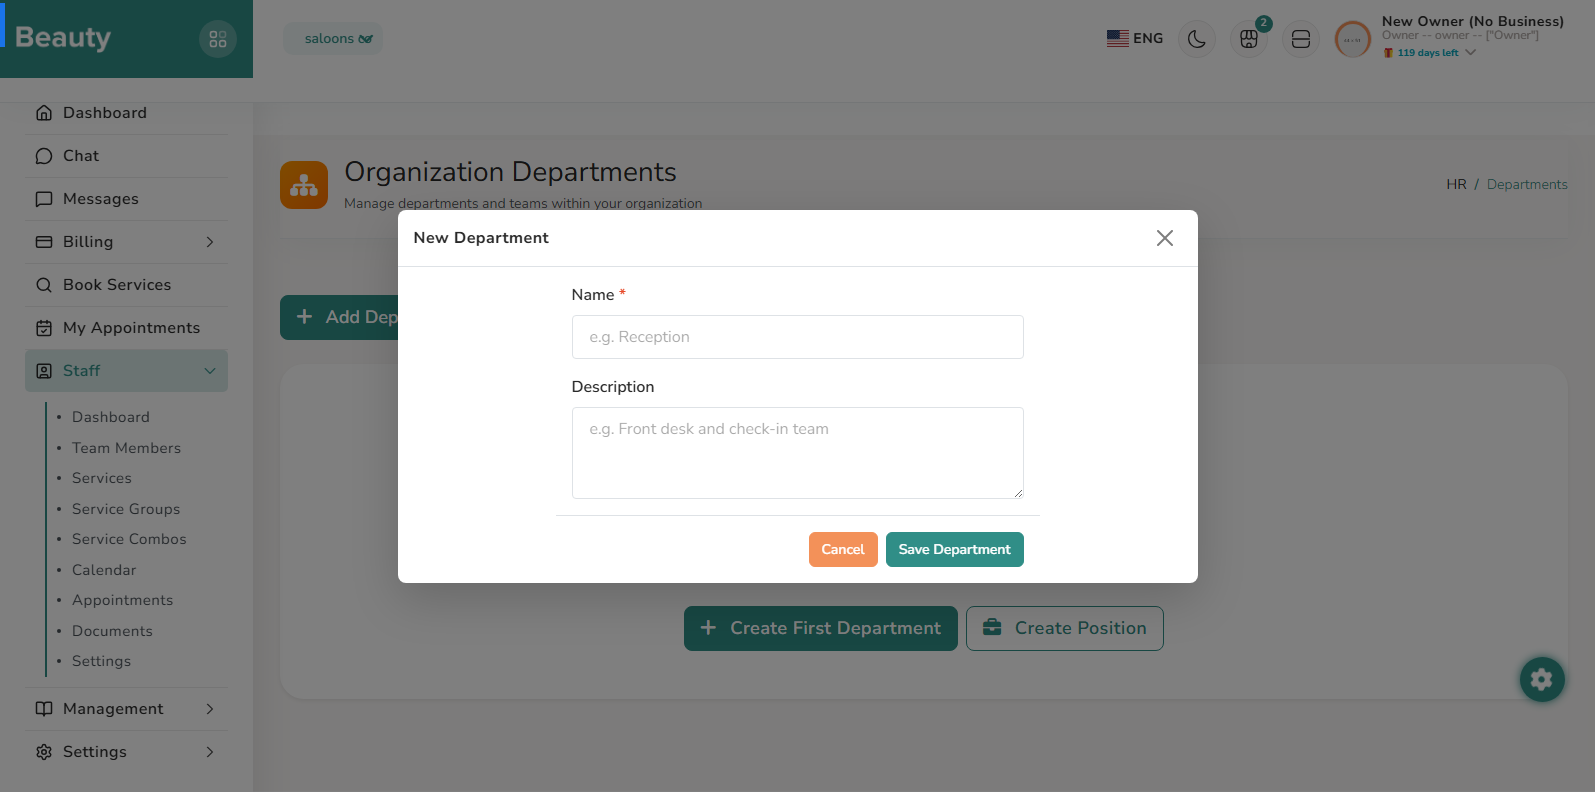Open the floating settings gear button
Screen dimensions: 1595x792
1542,680
